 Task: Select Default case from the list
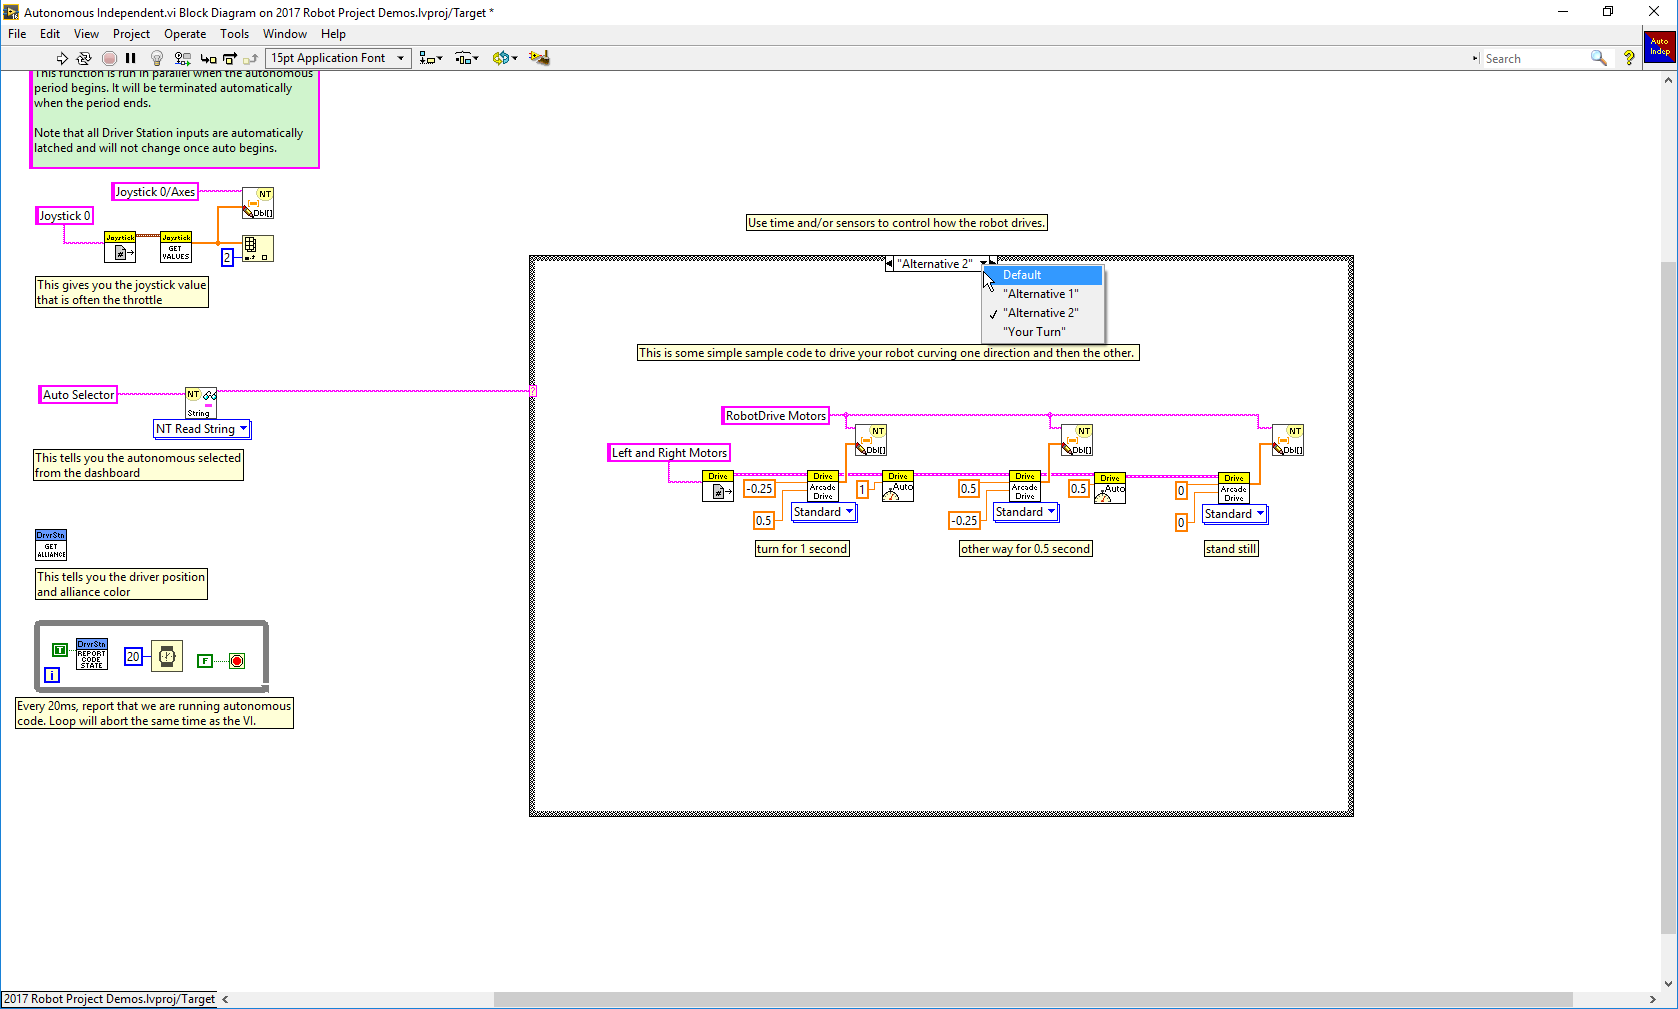[x=1043, y=275]
